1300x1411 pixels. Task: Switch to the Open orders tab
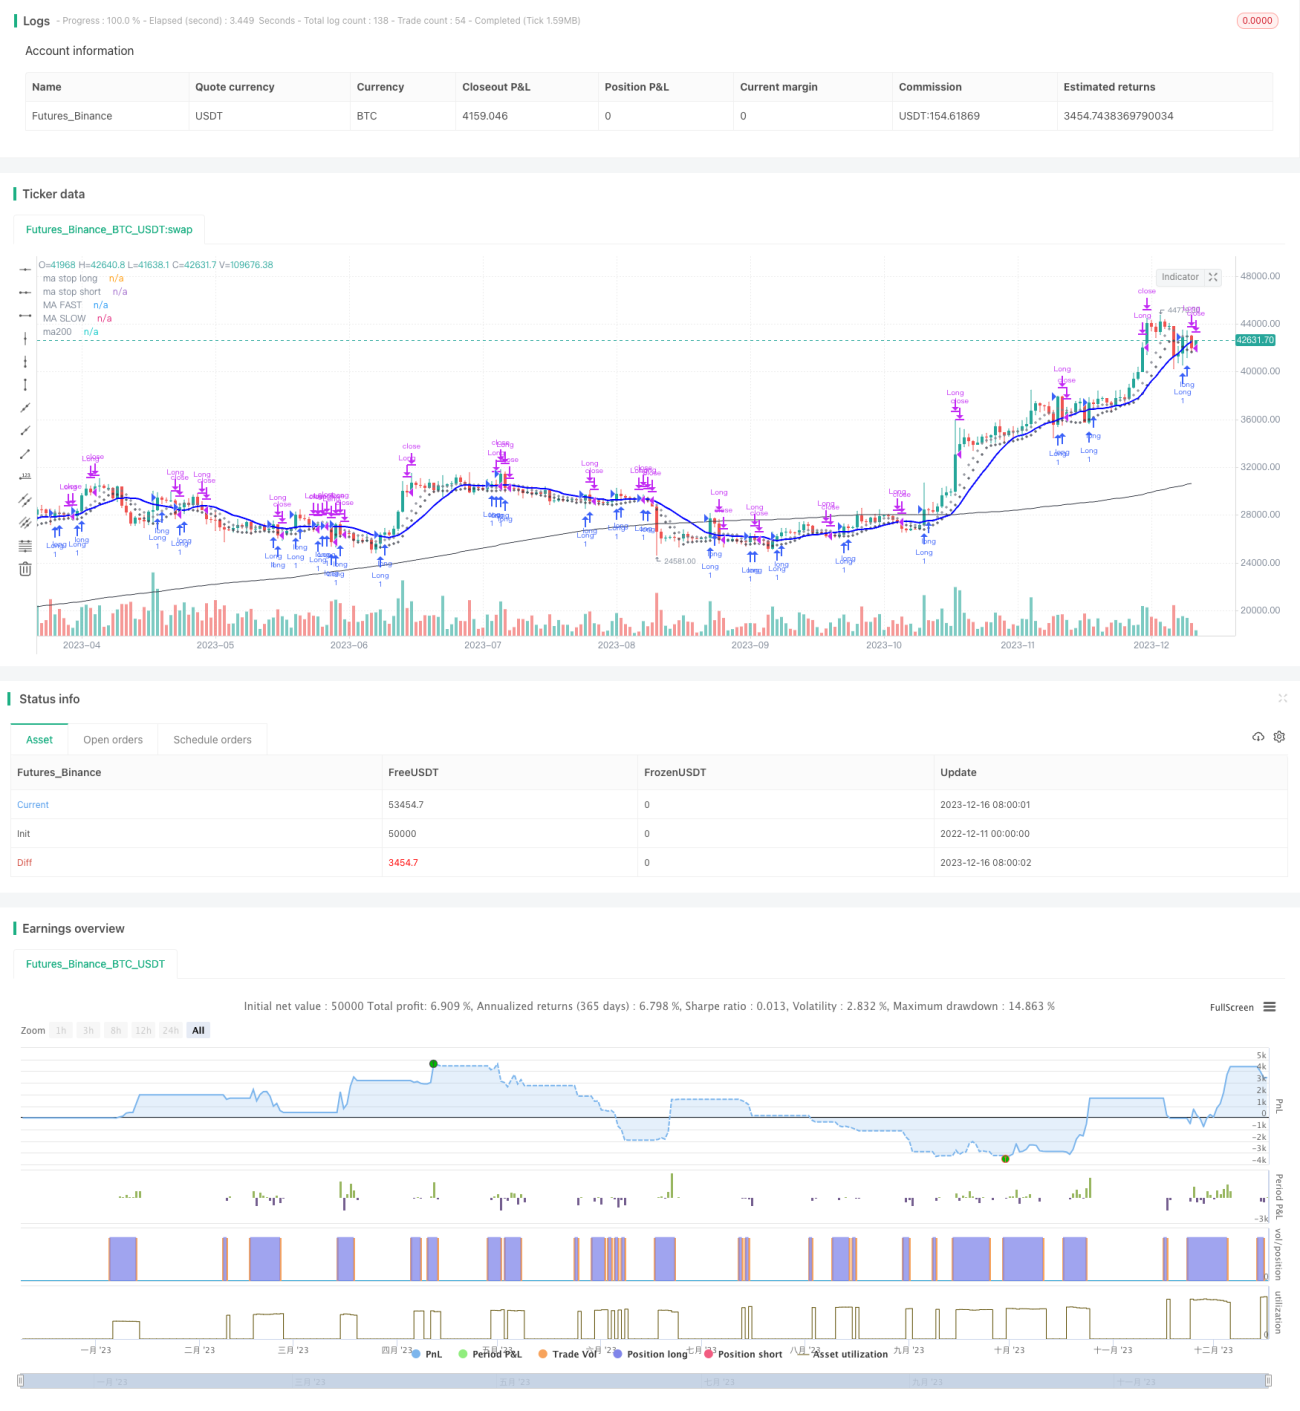(x=113, y=740)
